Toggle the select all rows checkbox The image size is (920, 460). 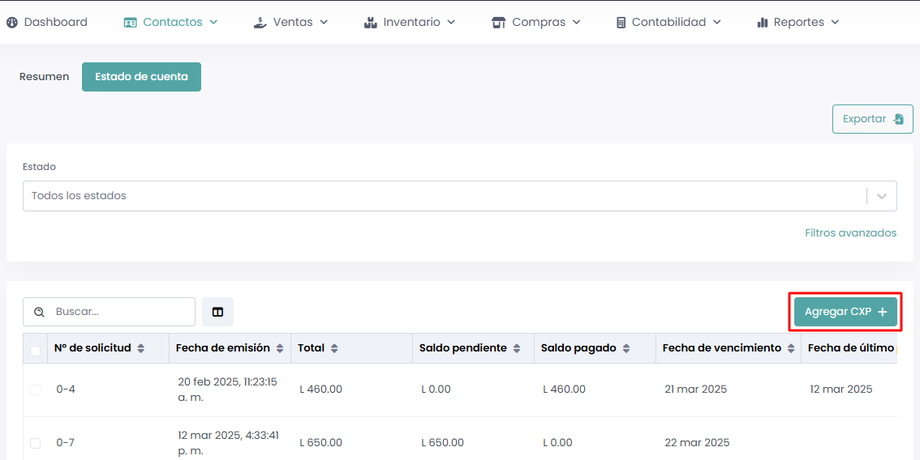[x=35, y=350]
